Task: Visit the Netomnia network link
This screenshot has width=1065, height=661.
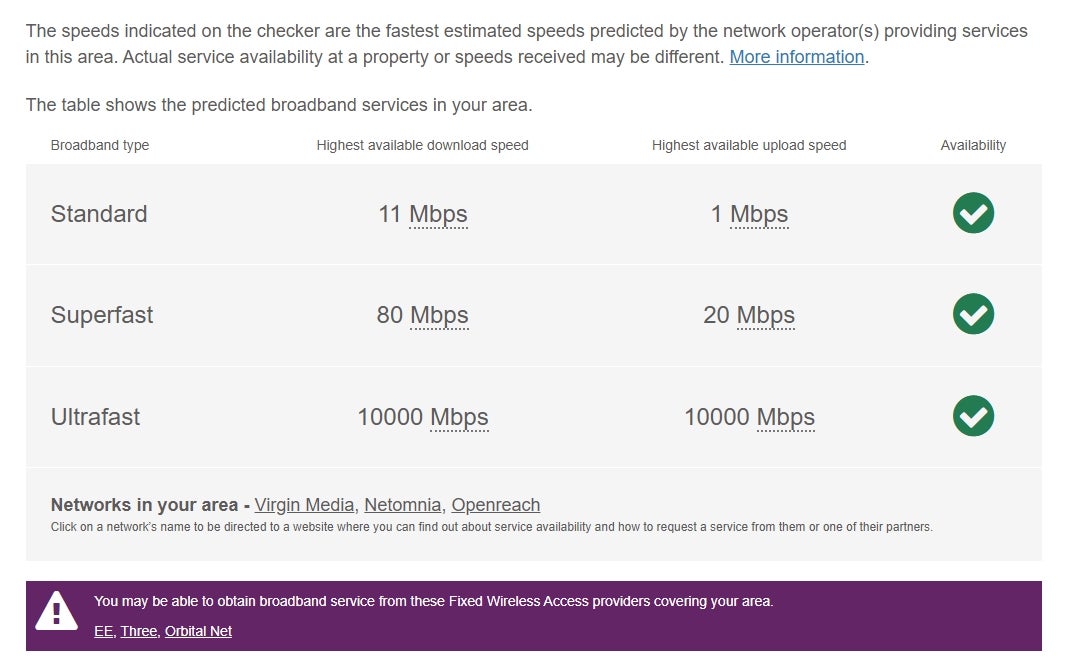Action: tap(403, 505)
